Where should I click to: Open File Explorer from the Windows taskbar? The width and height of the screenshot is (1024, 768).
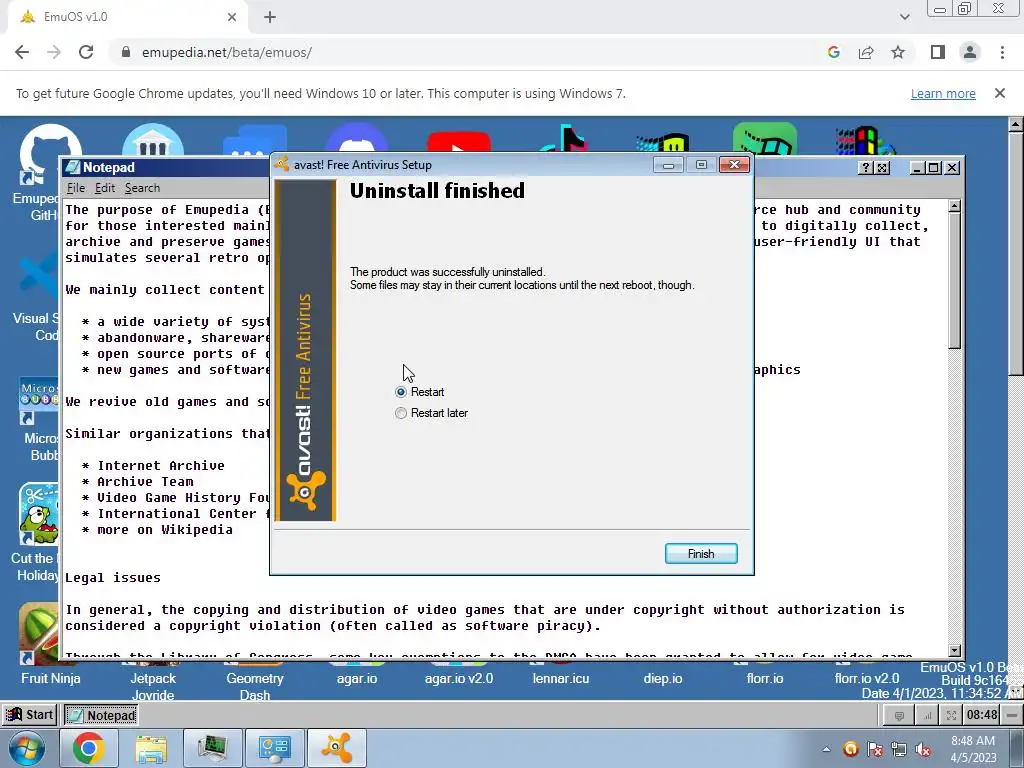(151, 748)
